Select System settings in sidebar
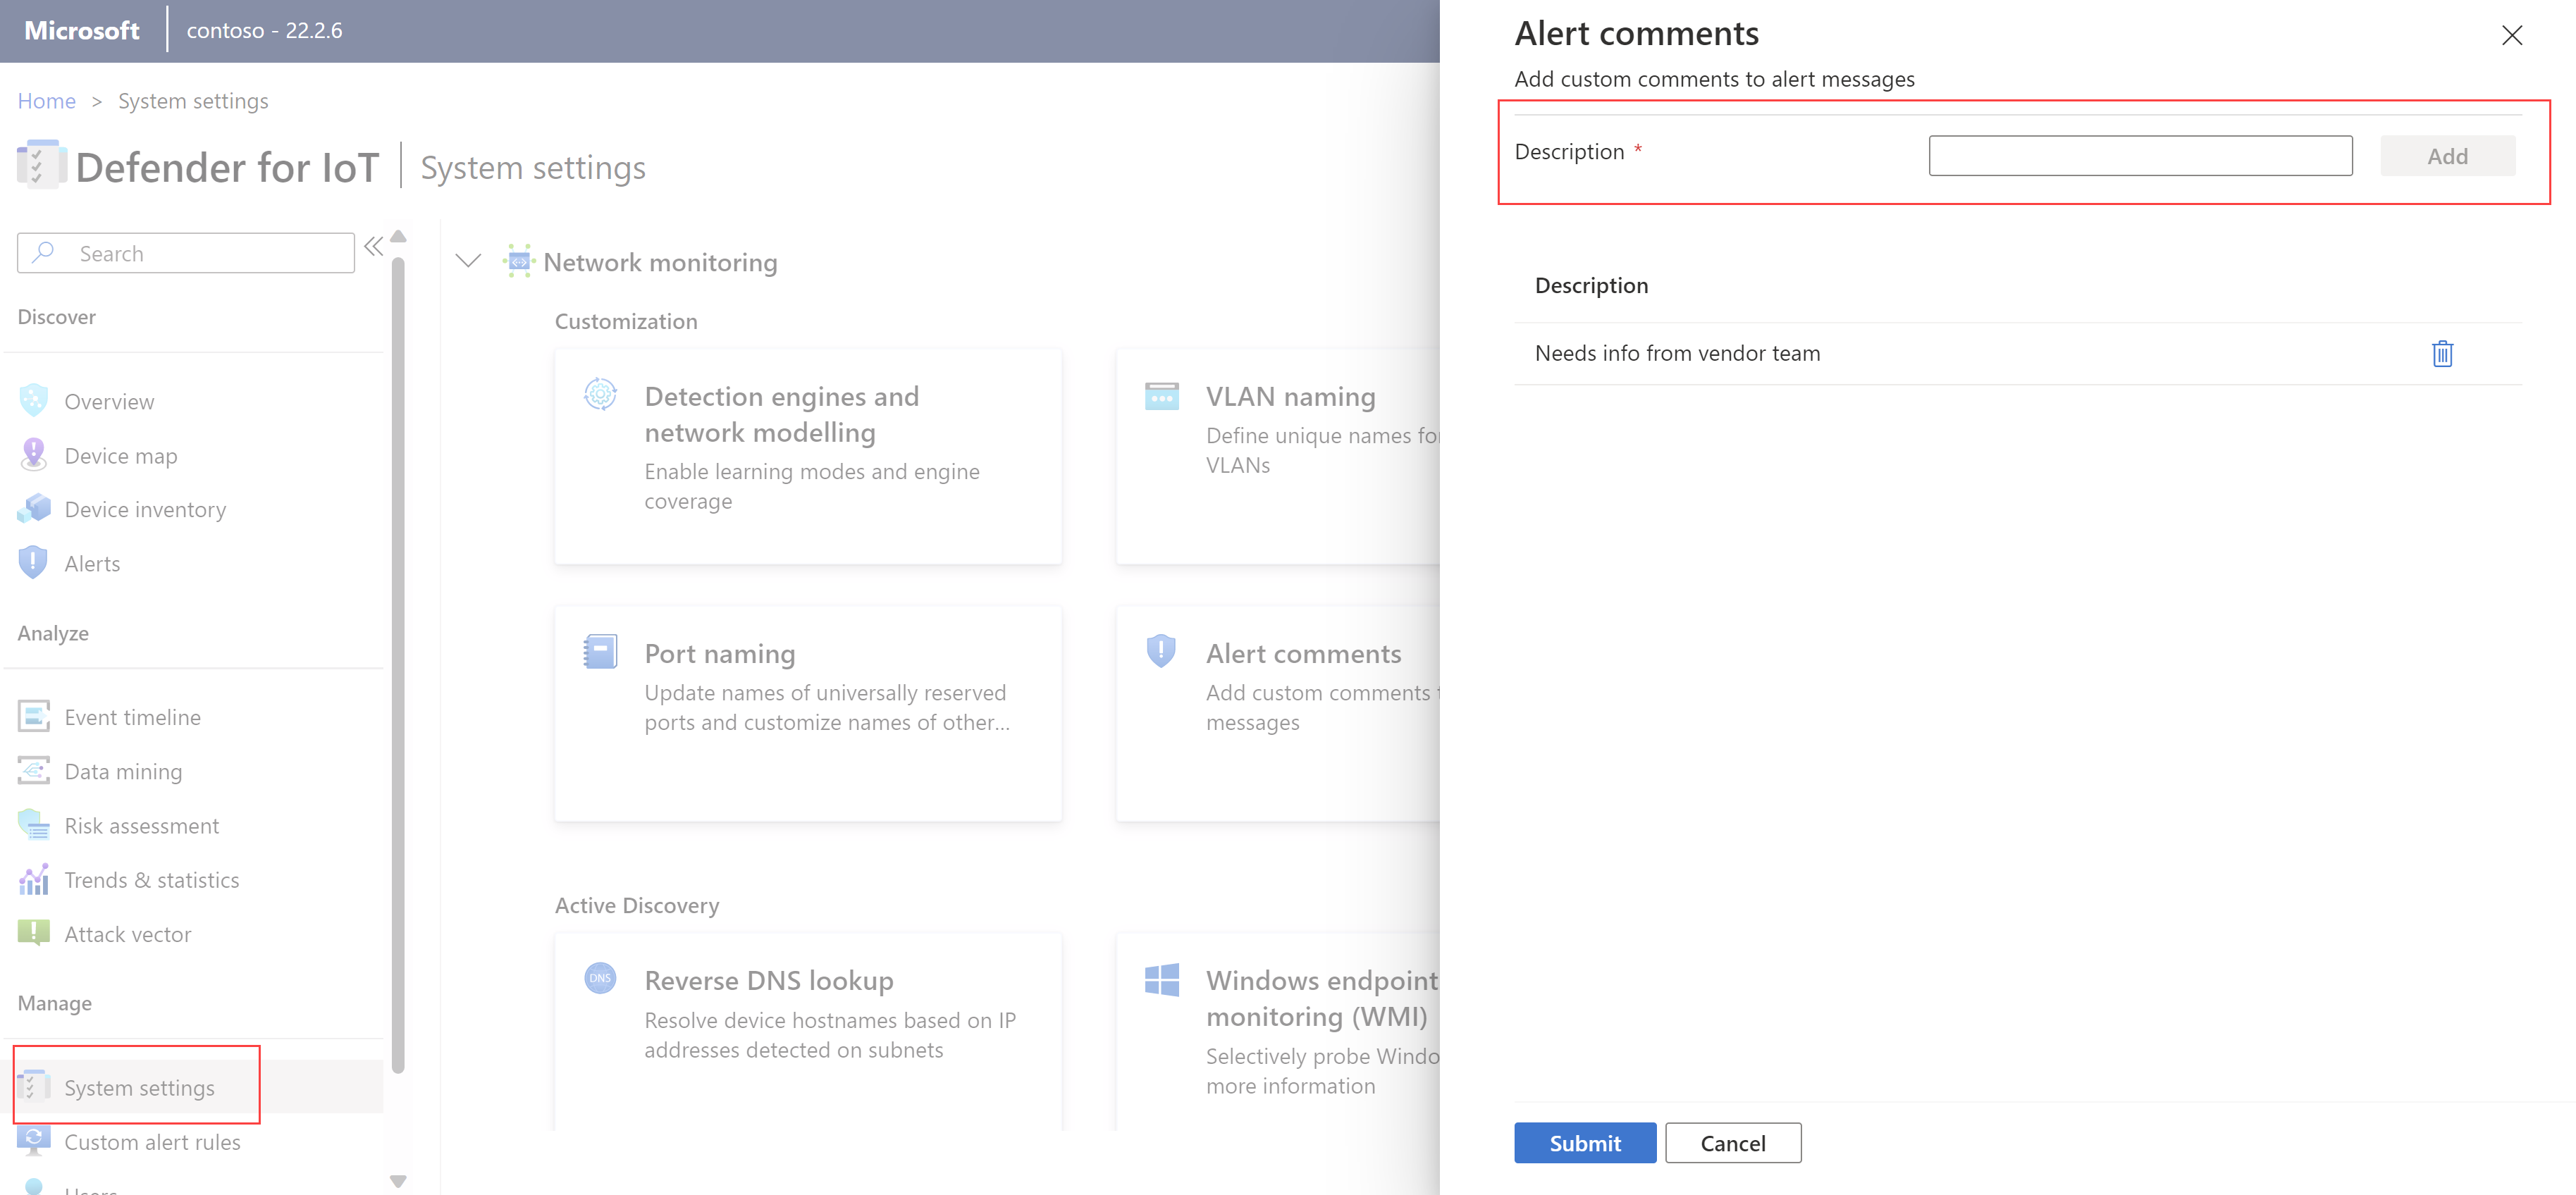Image resolution: width=2576 pixels, height=1195 pixels. [x=140, y=1085]
